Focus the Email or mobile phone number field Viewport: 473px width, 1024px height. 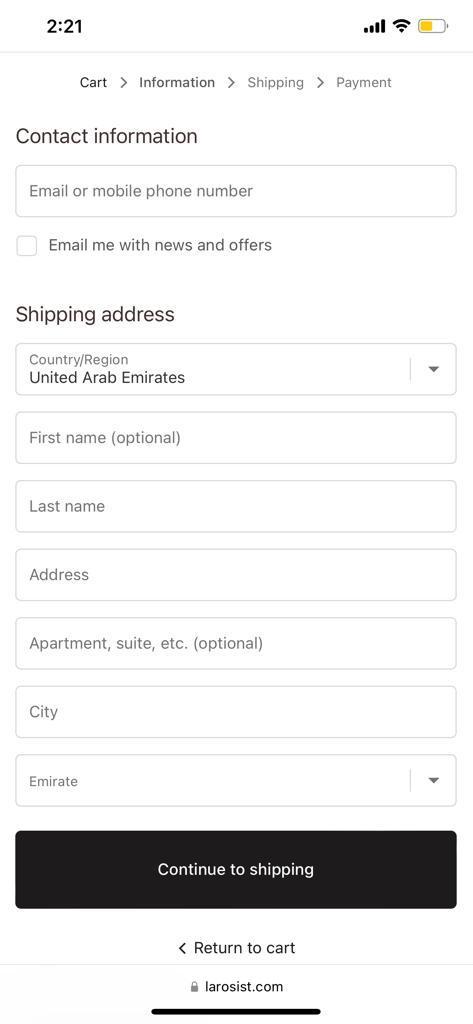[236, 191]
